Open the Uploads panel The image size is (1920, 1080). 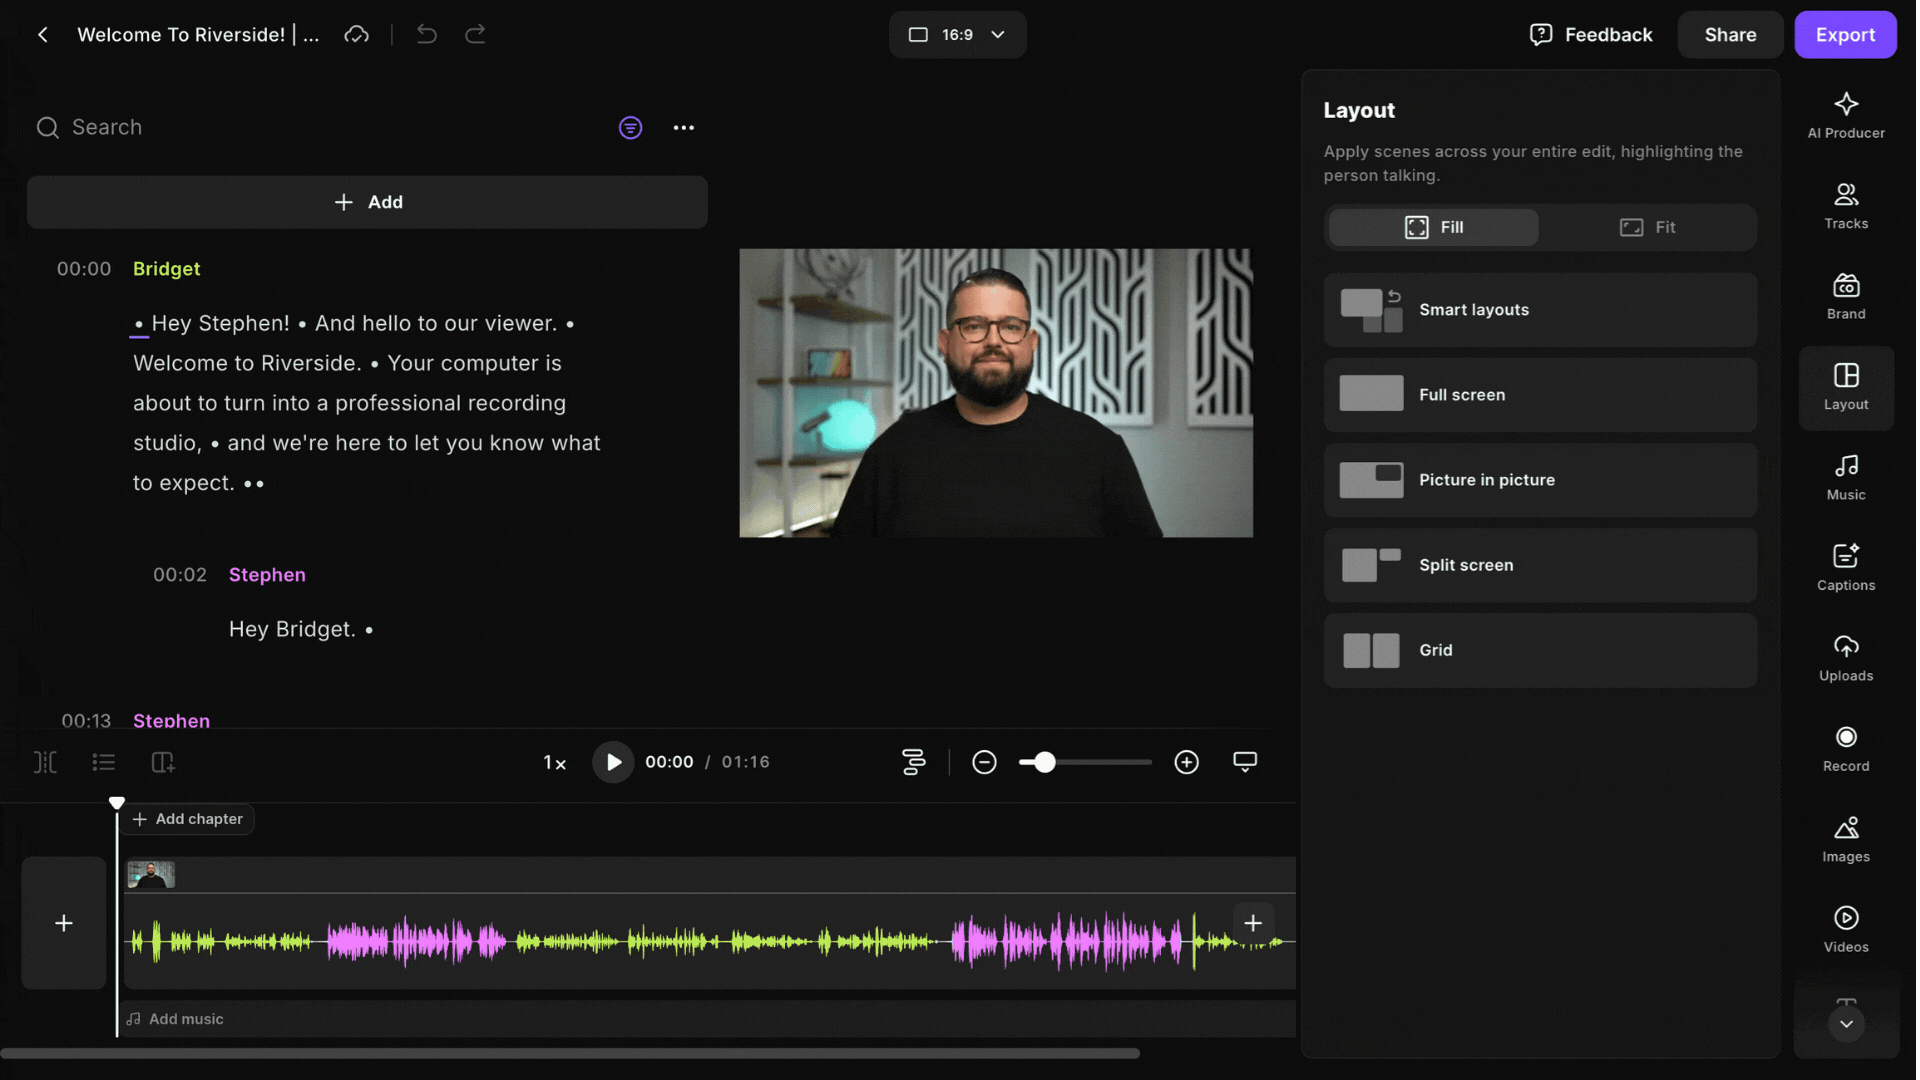click(1845, 658)
